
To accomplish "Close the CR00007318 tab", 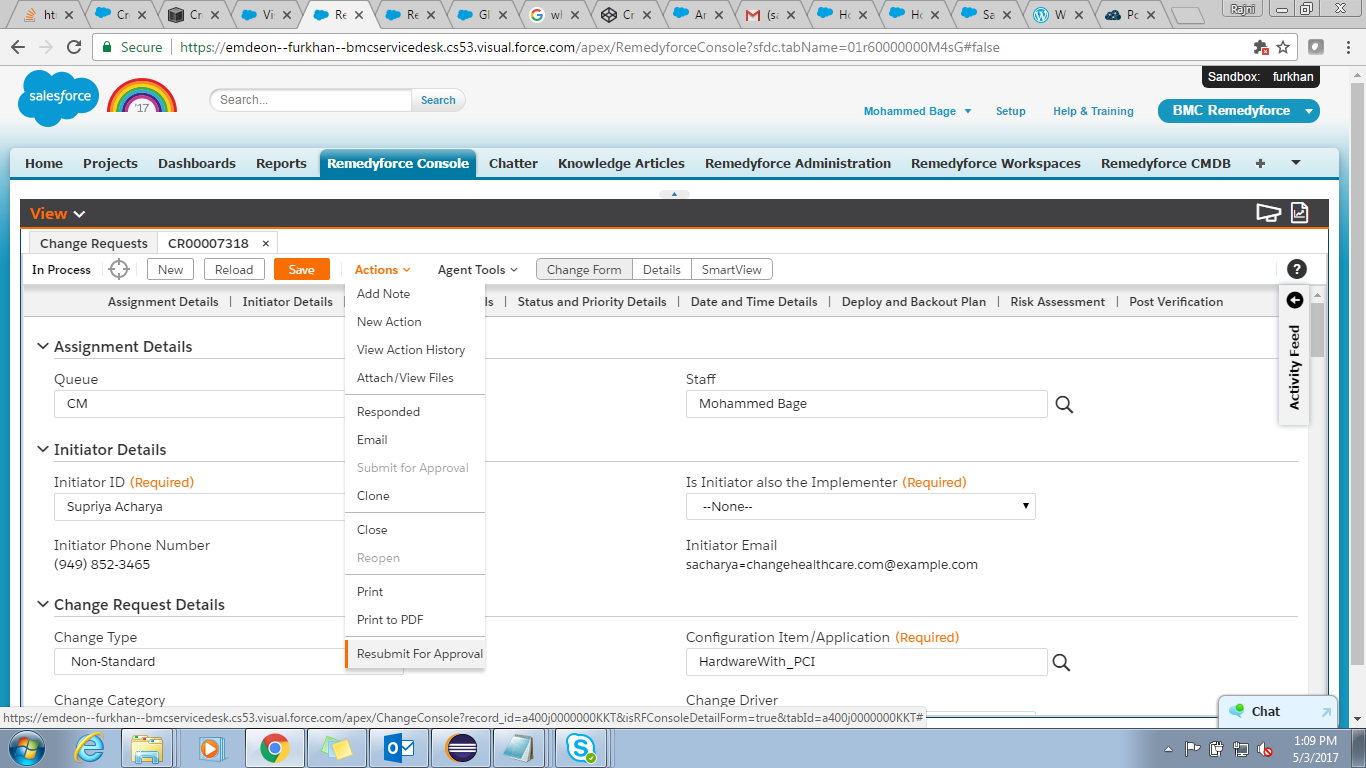I will pyautogui.click(x=265, y=243).
